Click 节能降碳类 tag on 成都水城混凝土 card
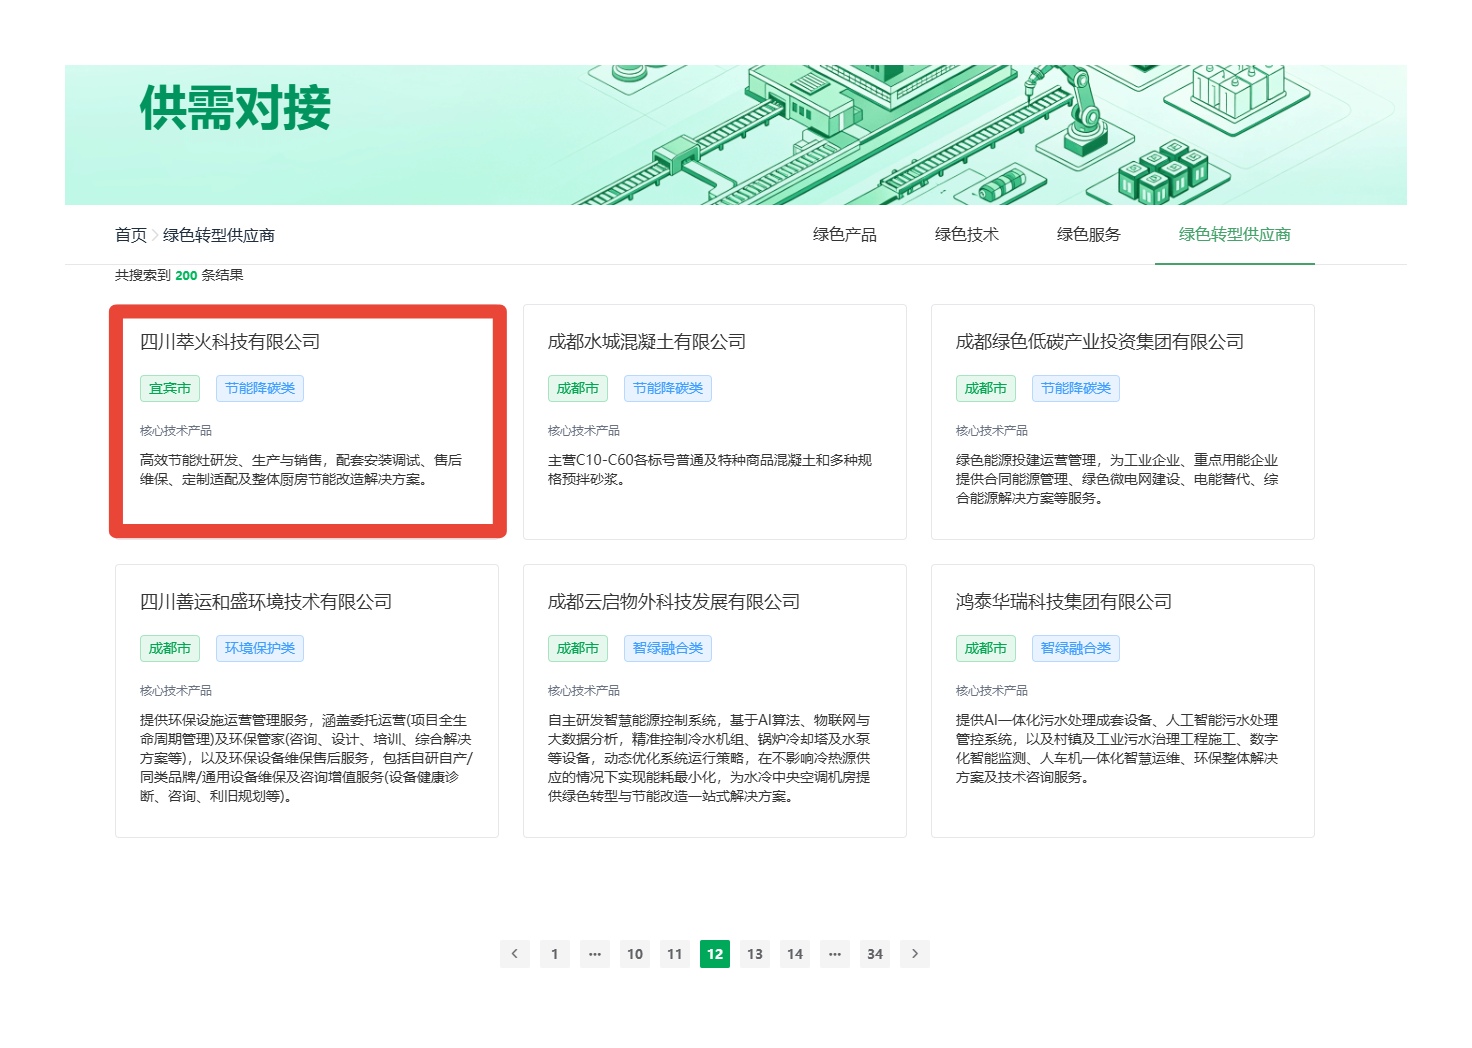The image size is (1472, 1048). 668,388
